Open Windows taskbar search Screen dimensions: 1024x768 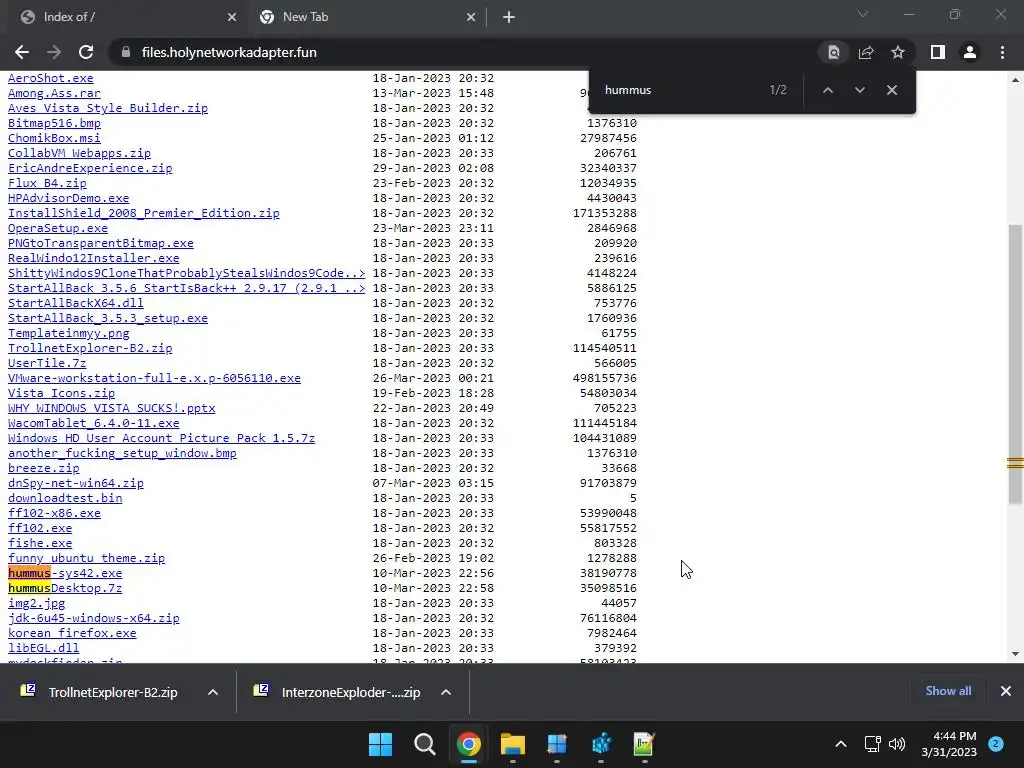pyautogui.click(x=424, y=744)
